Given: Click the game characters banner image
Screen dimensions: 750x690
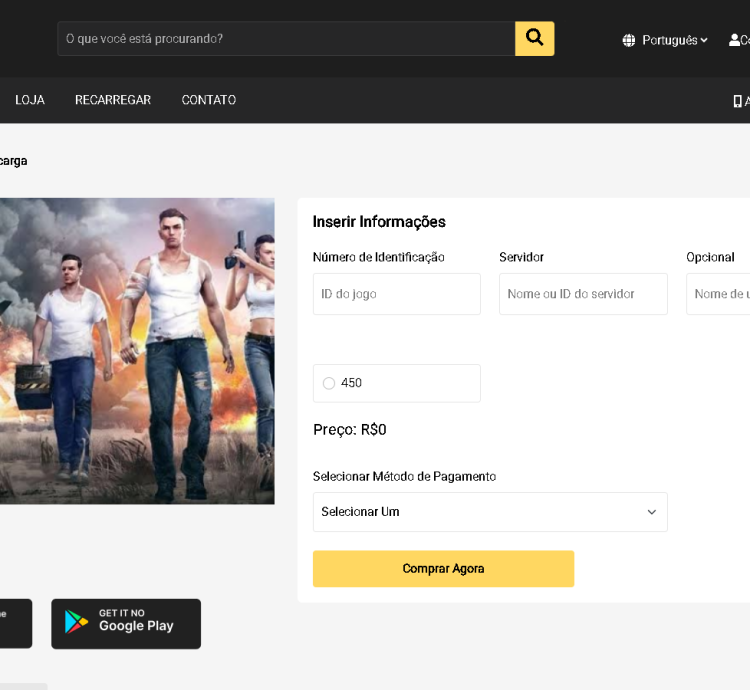Looking at the screenshot, I should [x=137, y=350].
